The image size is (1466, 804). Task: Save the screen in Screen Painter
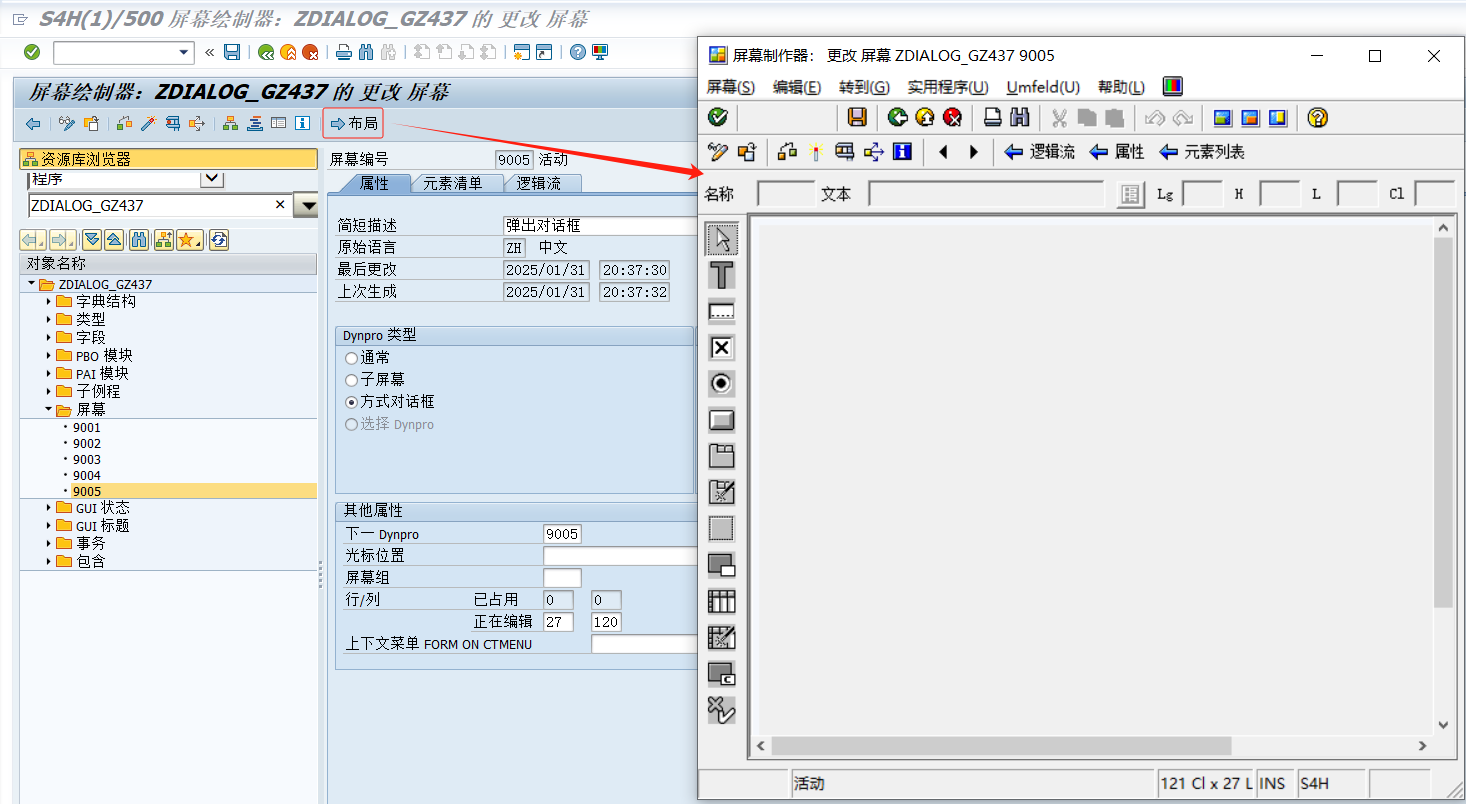click(857, 117)
